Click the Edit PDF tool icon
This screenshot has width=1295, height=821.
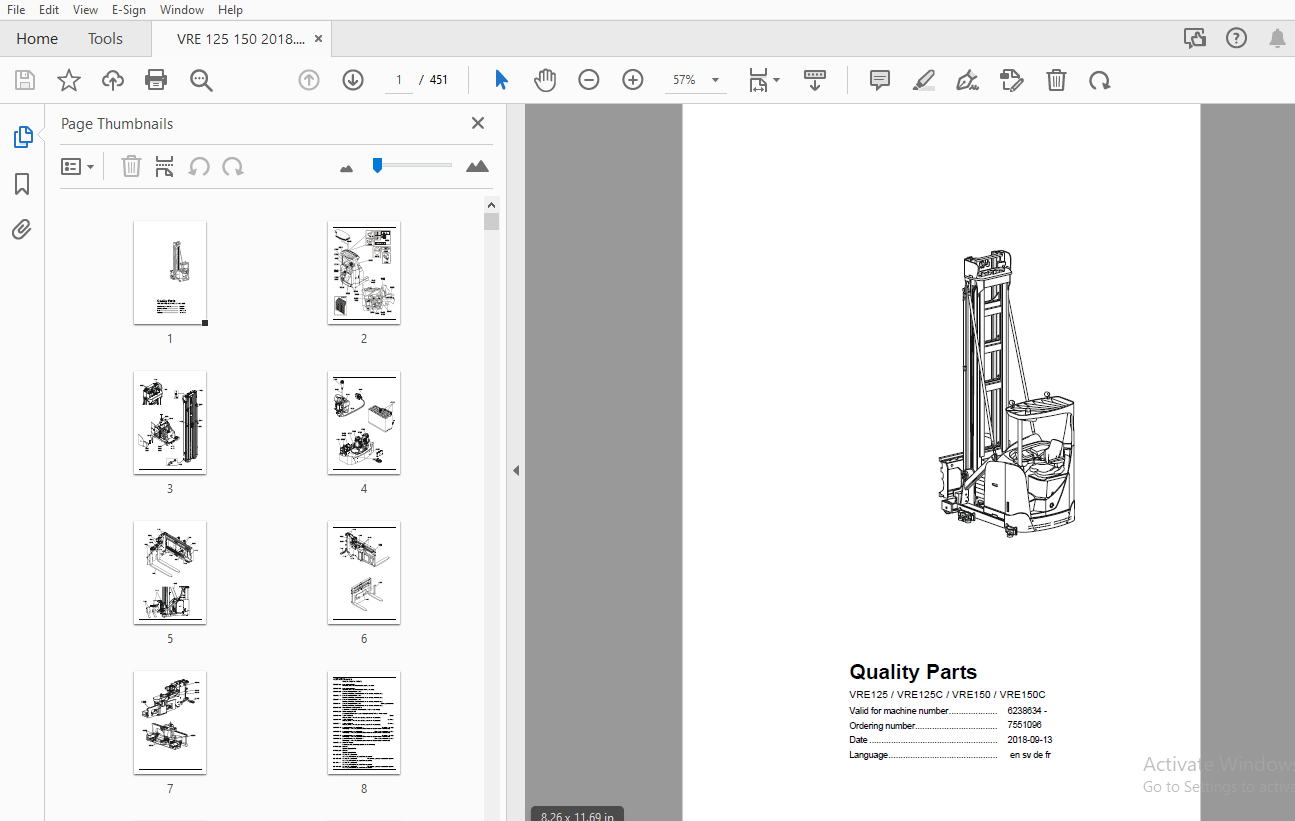[1012, 80]
